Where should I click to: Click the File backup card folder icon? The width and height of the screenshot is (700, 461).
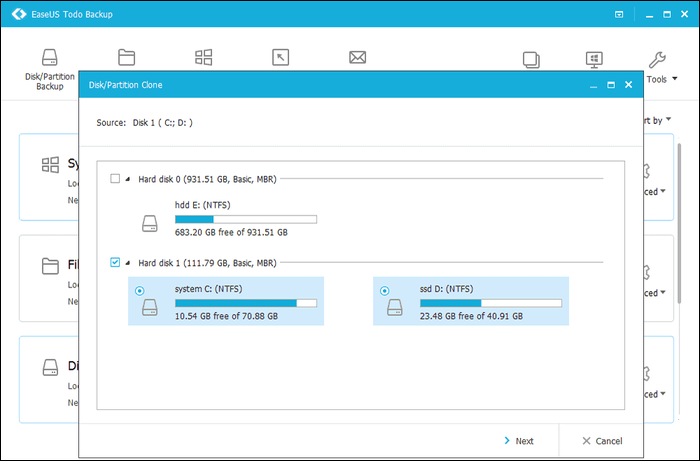(50, 266)
